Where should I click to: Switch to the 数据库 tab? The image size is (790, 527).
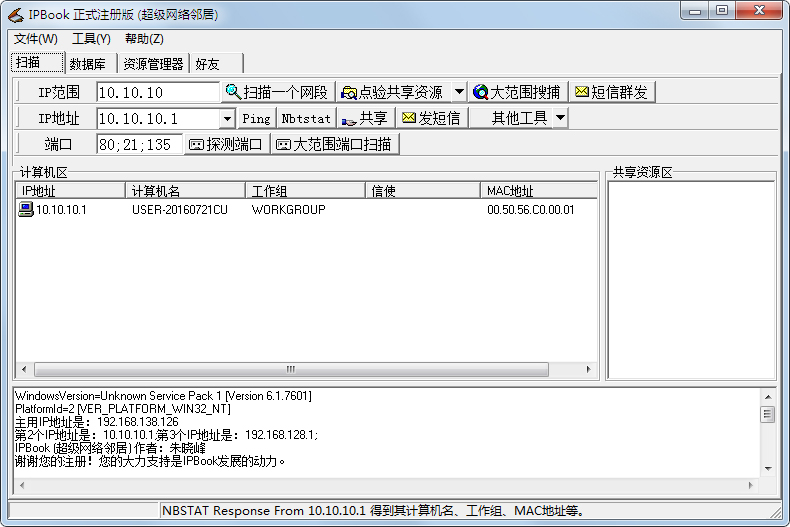click(88, 64)
